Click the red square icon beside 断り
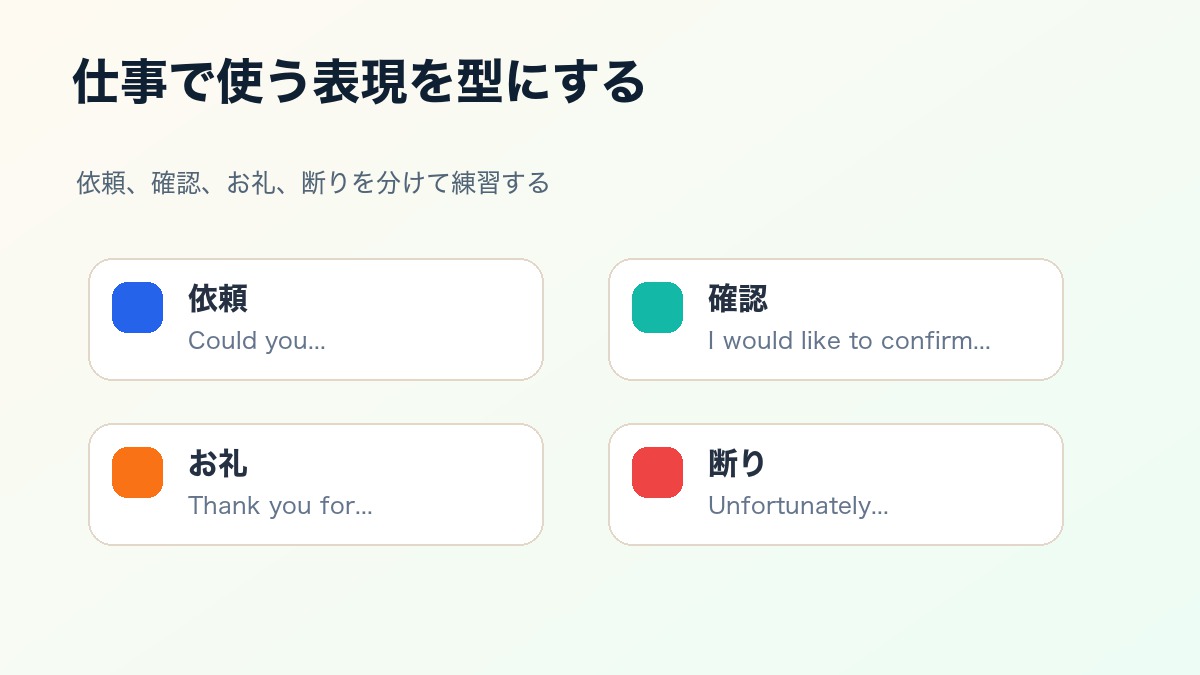 tap(657, 472)
